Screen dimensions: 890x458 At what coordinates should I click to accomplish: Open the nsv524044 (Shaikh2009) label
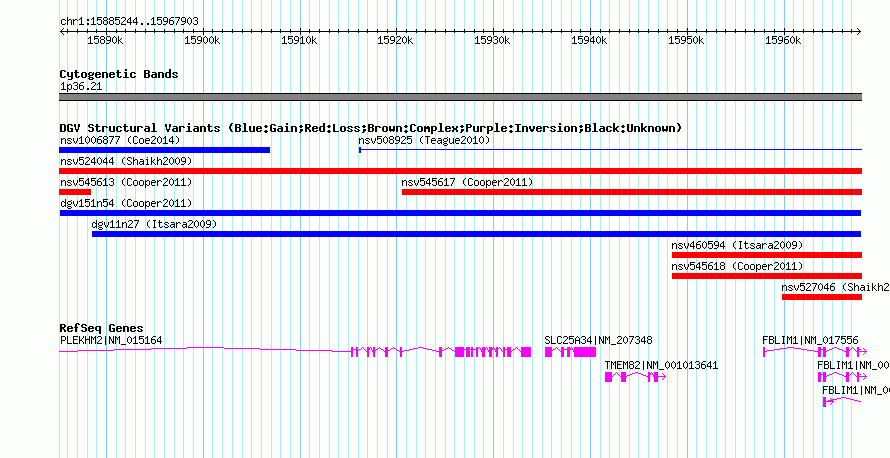coord(126,161)
